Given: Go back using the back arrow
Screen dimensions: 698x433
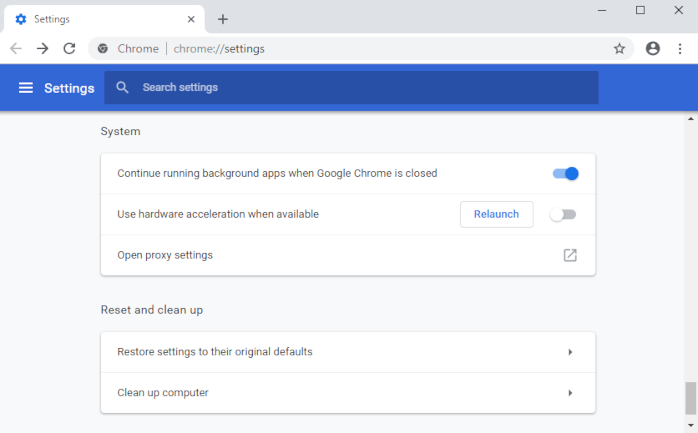Looking at the screenshot, I should pyautogui.click(x=16, y=49).
